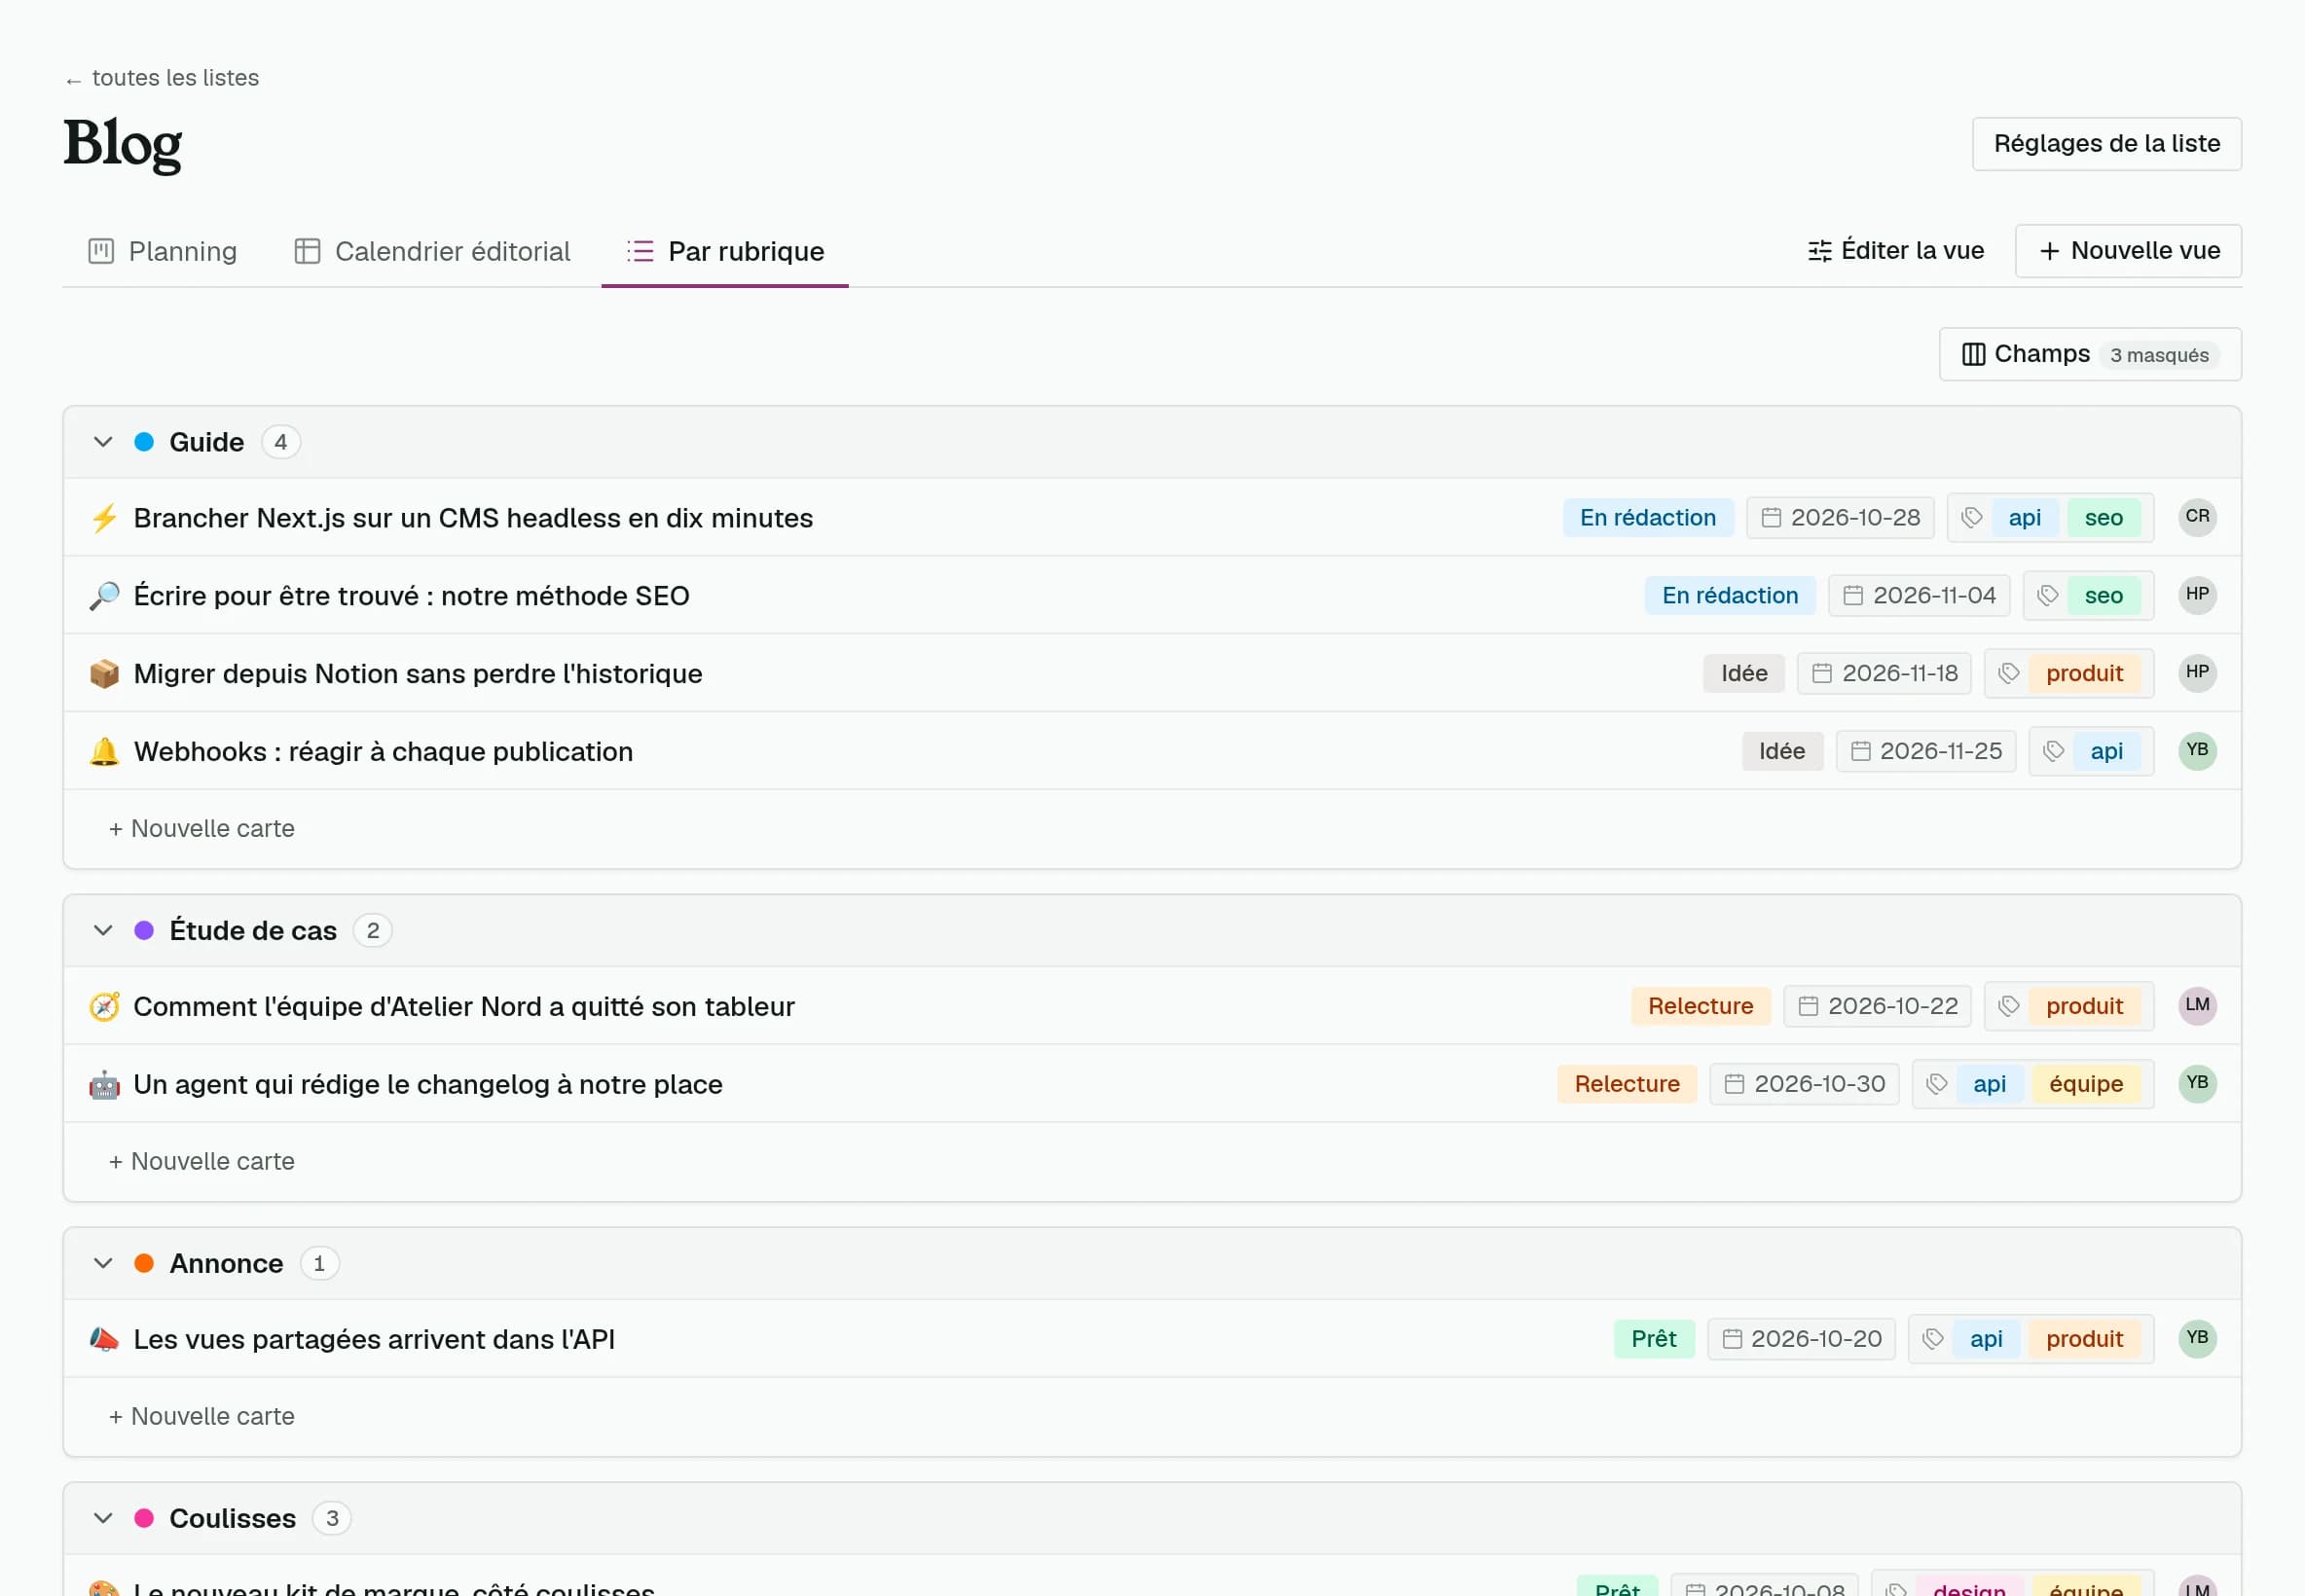Click the seo tag on the Next.js card
Screen dimensions: 2305x1596
pyautogui.click(x=2103, y=518)
